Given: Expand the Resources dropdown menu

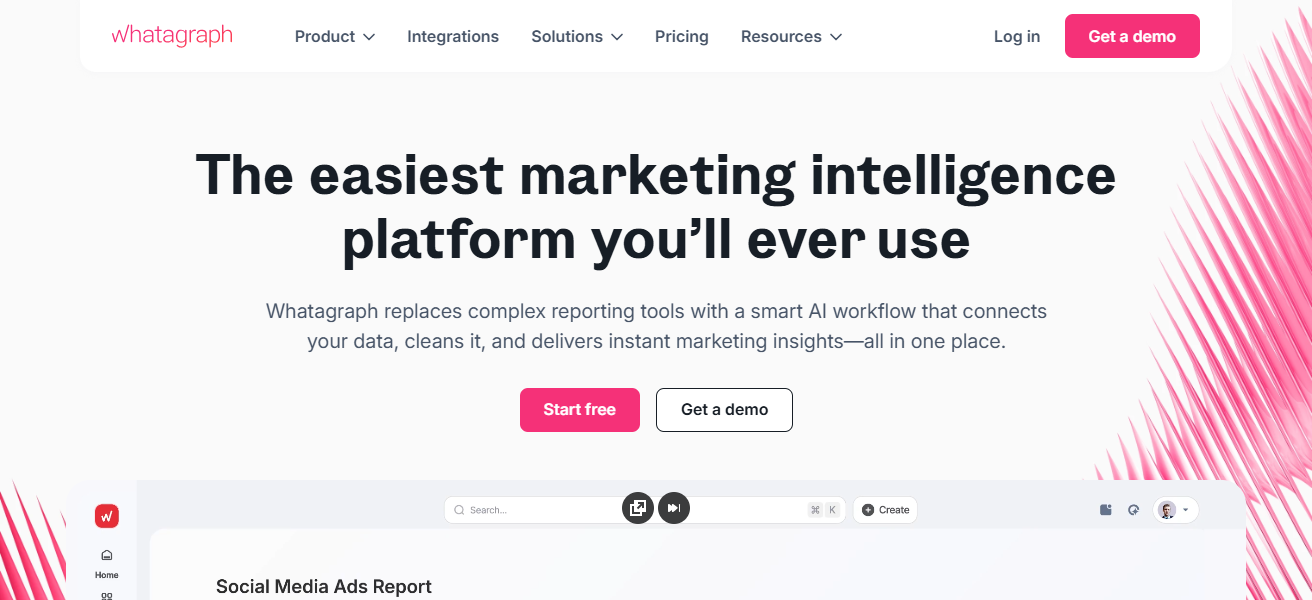Looking at the screenshot, I should pos(791,37).
